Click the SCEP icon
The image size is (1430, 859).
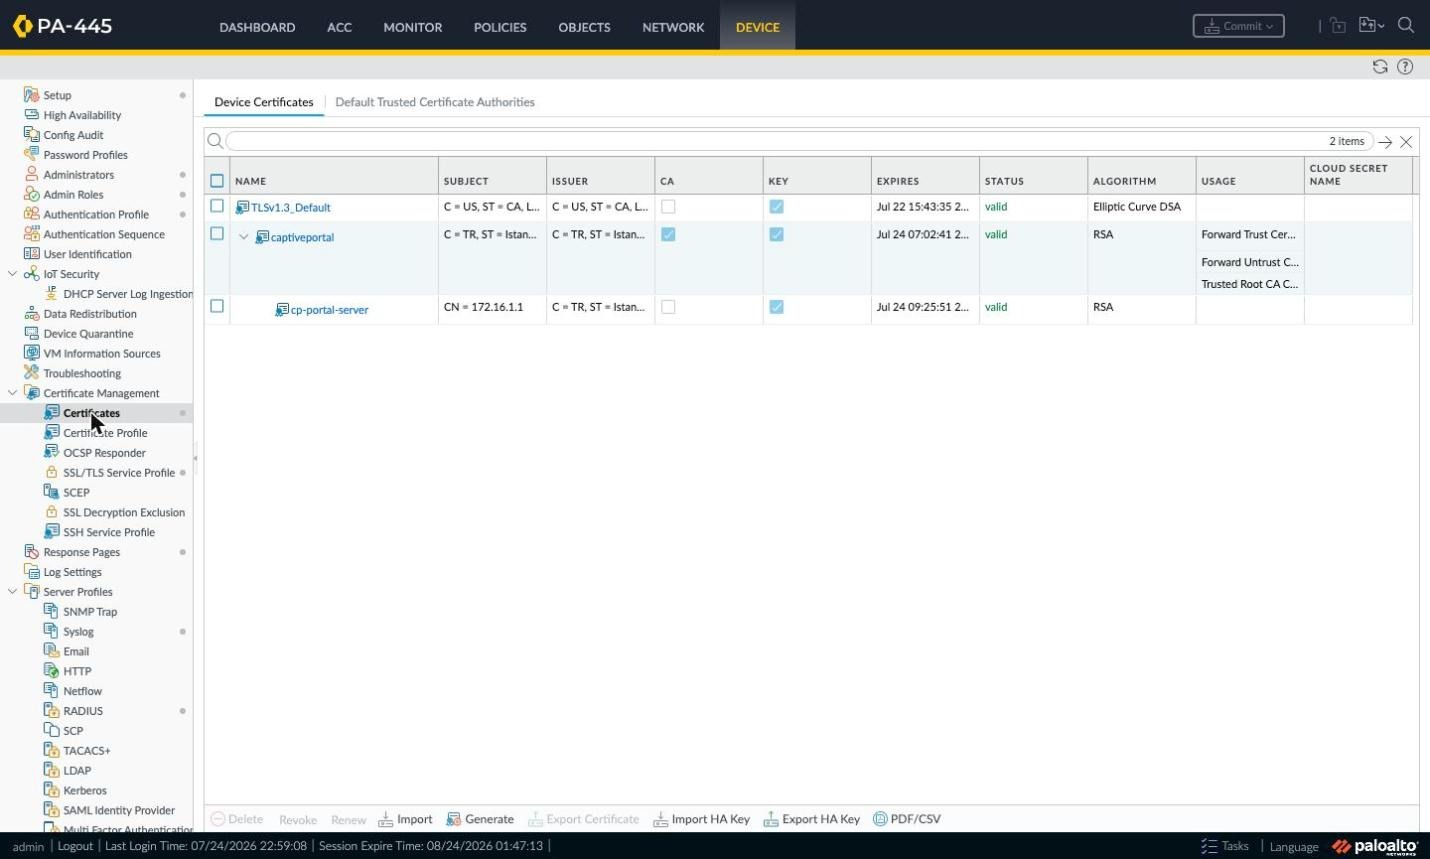tap(51, 492)
